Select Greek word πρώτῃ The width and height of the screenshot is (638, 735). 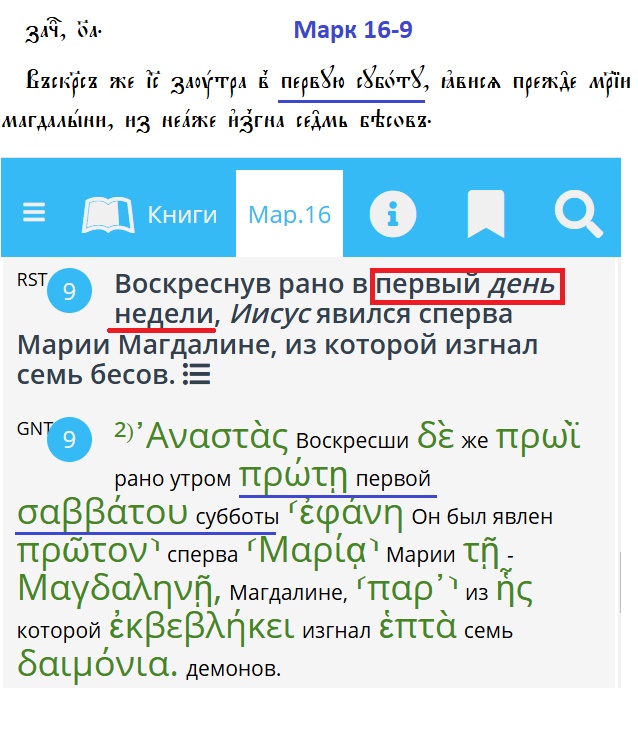[x=293, y=476]
